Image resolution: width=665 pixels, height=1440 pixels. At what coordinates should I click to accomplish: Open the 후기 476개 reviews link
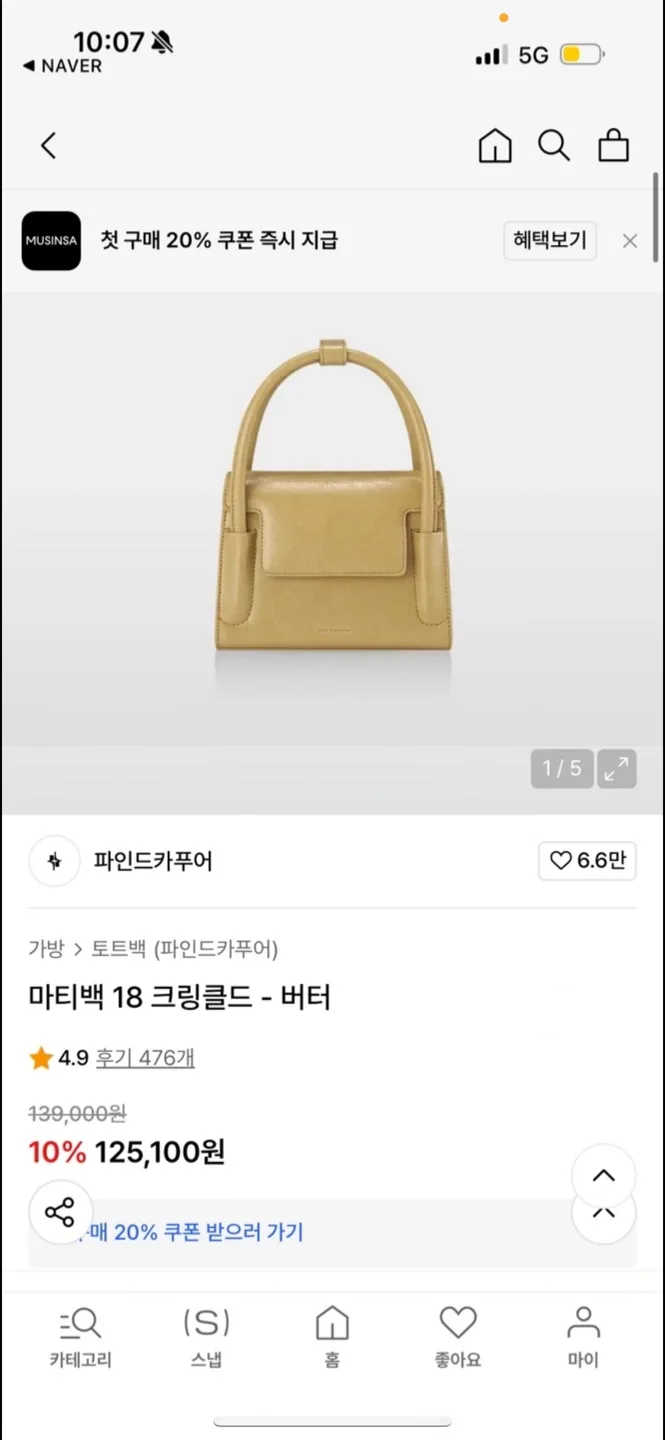click(x=145, y=1058)
